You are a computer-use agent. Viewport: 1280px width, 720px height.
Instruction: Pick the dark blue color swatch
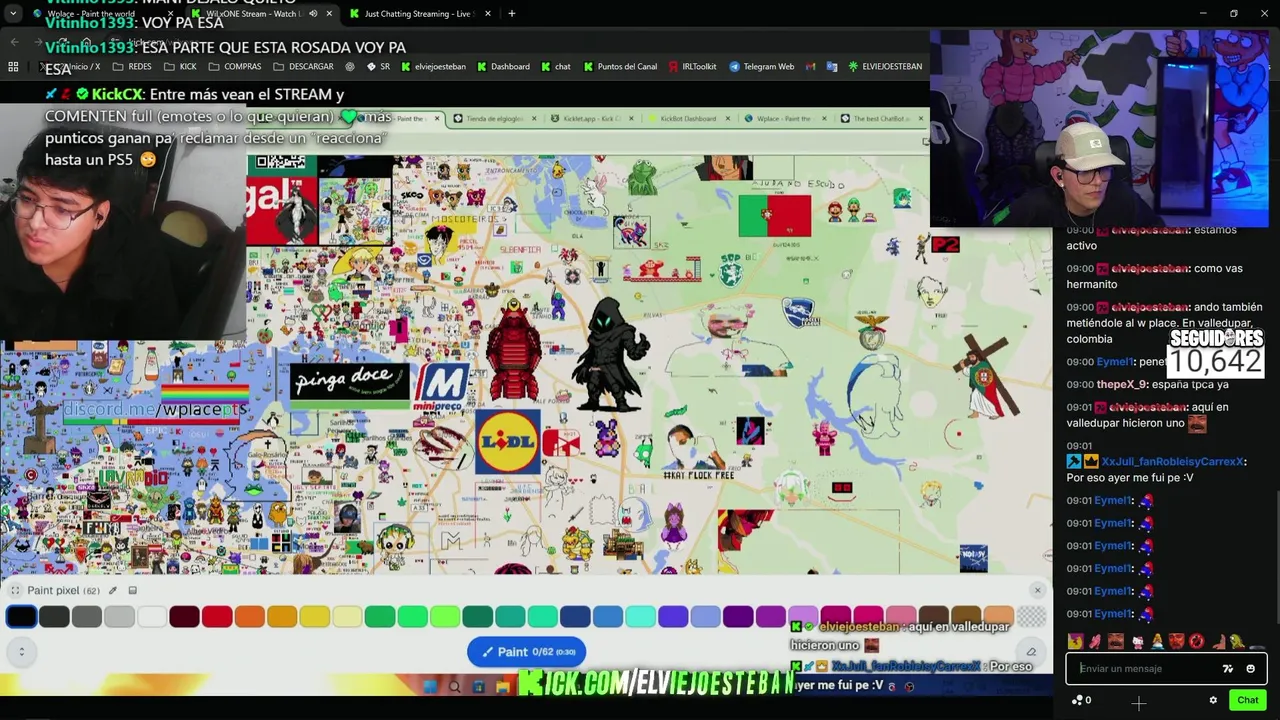pyautogui.click(x=575, y=617)
